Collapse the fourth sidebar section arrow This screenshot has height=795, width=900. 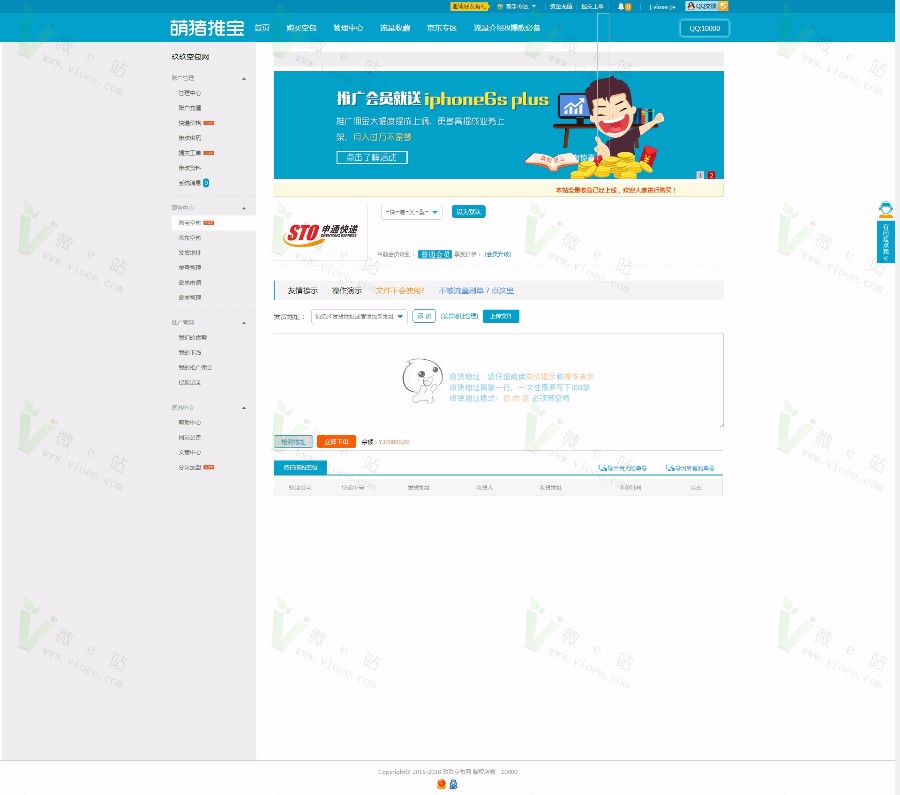tap(244, 408)
